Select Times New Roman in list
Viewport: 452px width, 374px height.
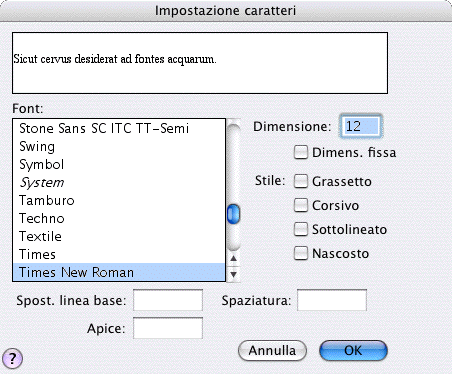click(x=119, y=272)
